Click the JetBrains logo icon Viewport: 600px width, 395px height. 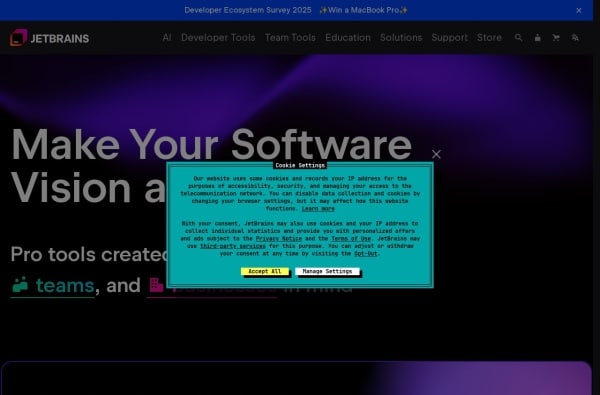point(18,38)
